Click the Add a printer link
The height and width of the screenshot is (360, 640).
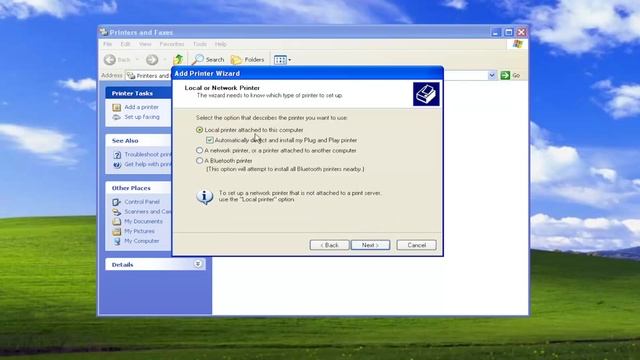coord(142,107)
